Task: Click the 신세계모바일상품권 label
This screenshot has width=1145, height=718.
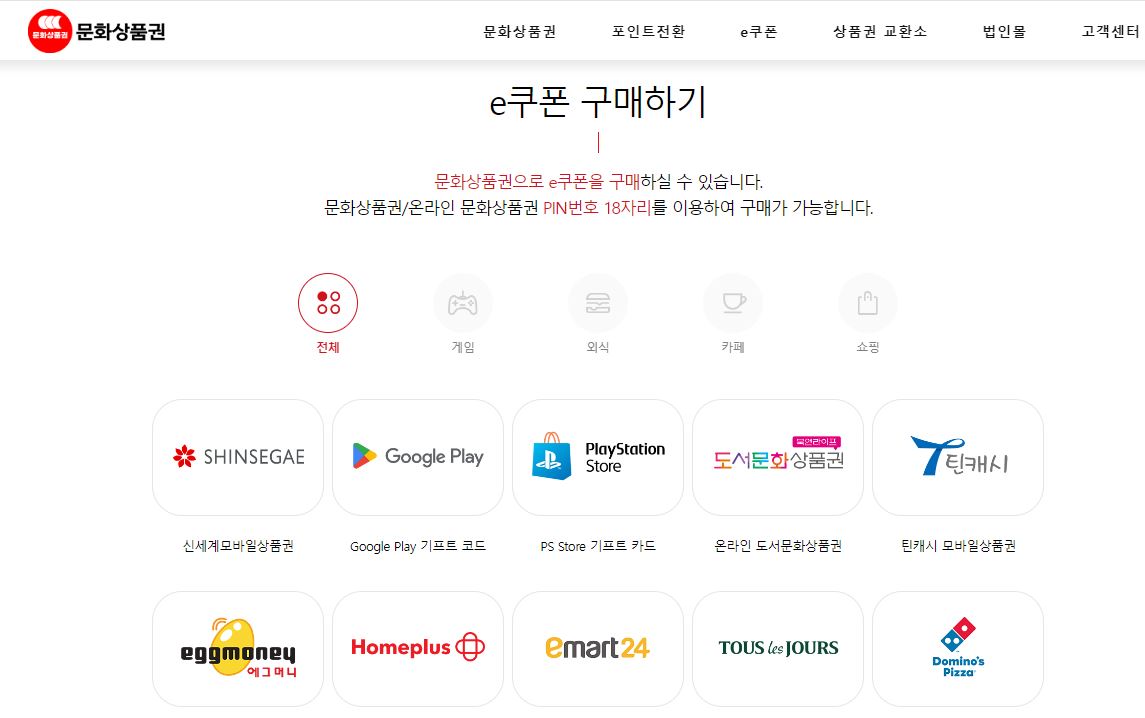Action: pos(238,546)
